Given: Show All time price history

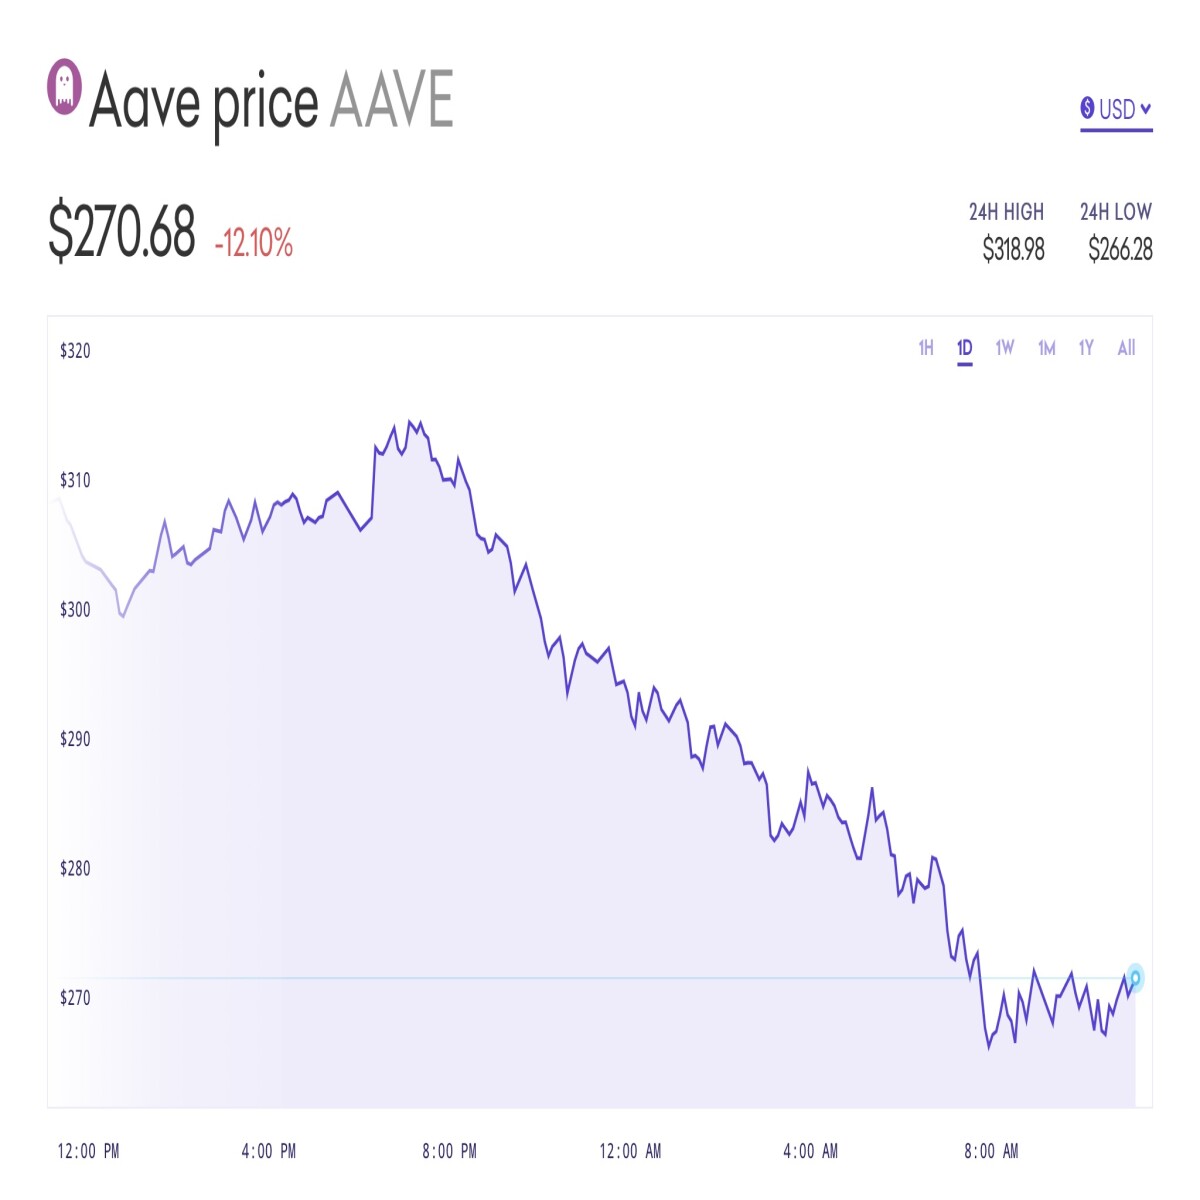Looking at the screenshot, I should point(1127,348).
